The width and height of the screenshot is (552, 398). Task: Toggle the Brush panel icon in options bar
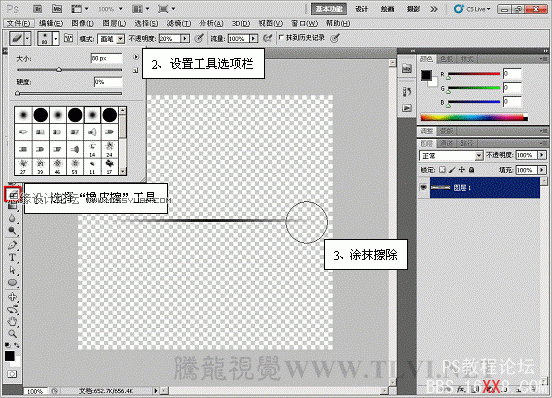point(68,38)
